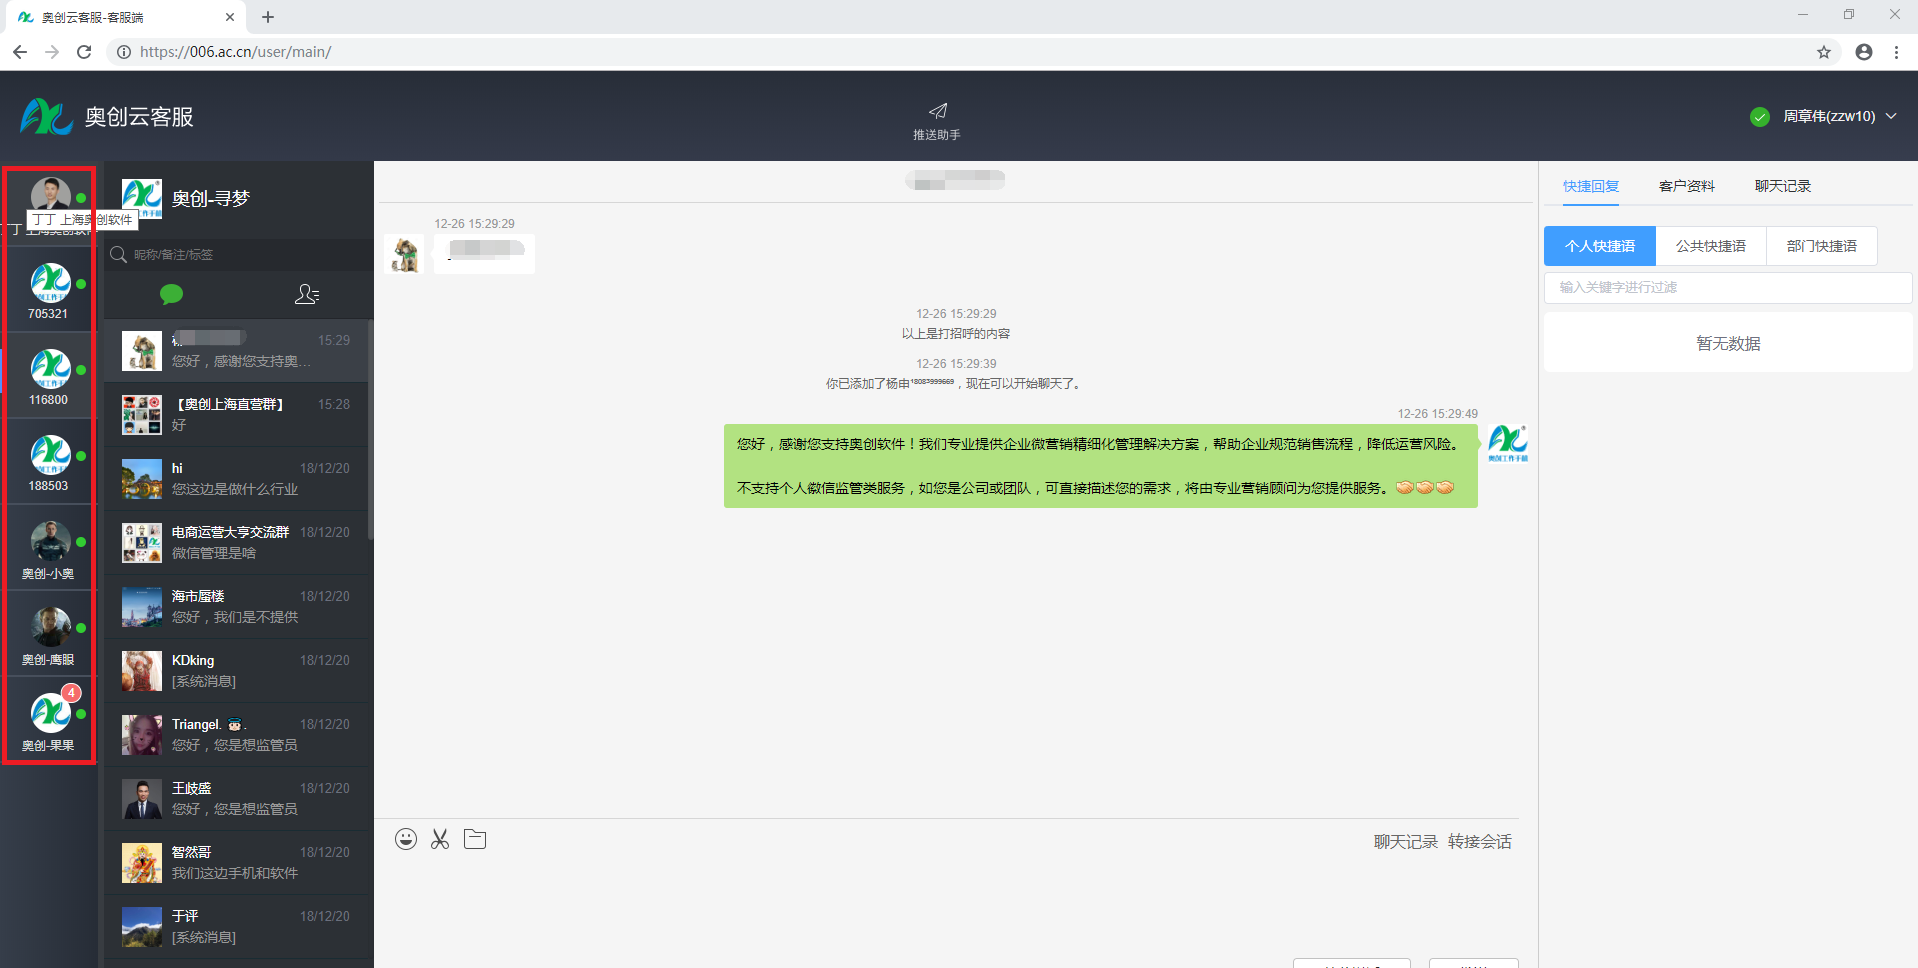This screenshot has height=968, width=1918.
Task: Open the KDking conversation
Action: pyautogui.click(x=237, y=671)
